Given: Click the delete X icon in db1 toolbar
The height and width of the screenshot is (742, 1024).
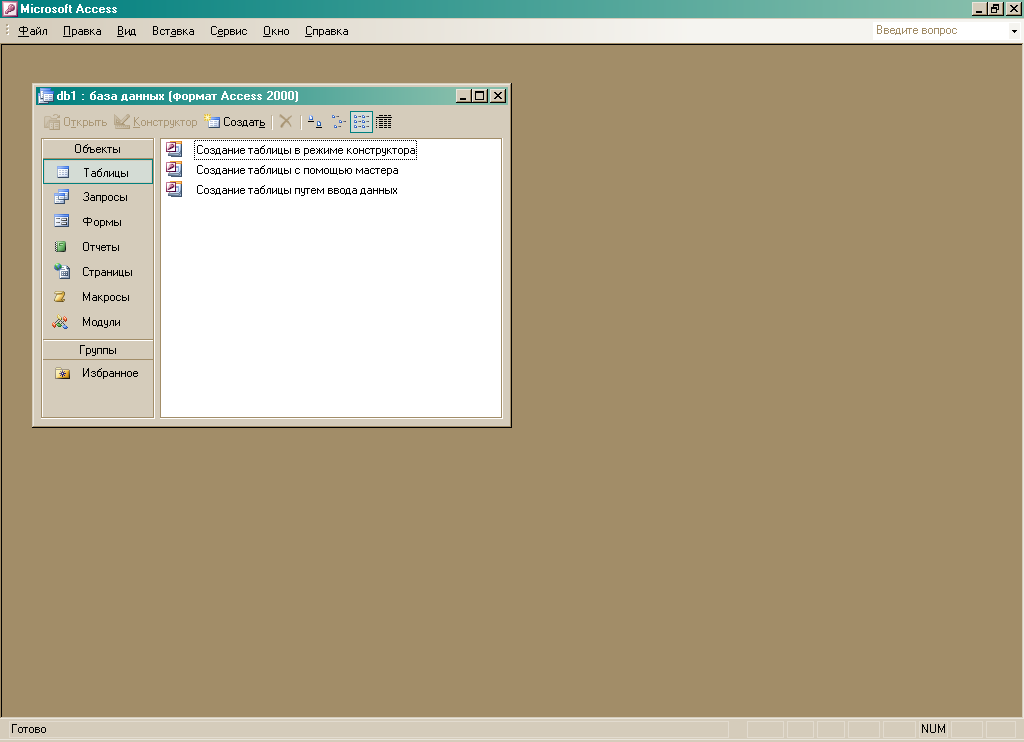Looking at the screenshot, I should coord(285,121).
